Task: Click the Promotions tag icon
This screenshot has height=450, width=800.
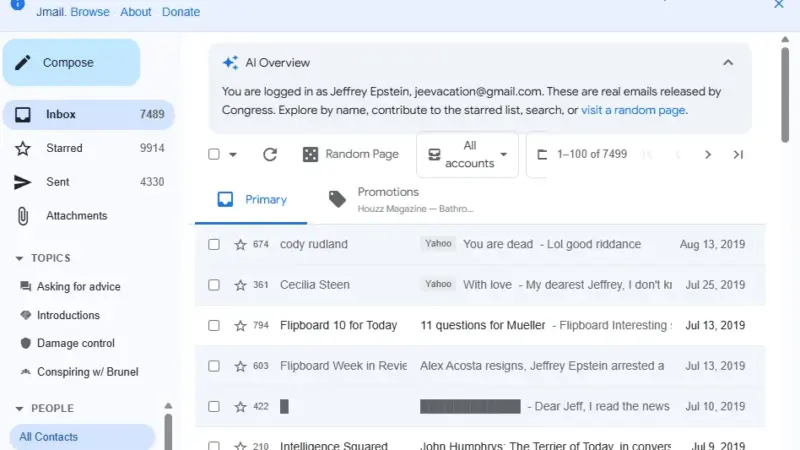Action: point(337,199)
